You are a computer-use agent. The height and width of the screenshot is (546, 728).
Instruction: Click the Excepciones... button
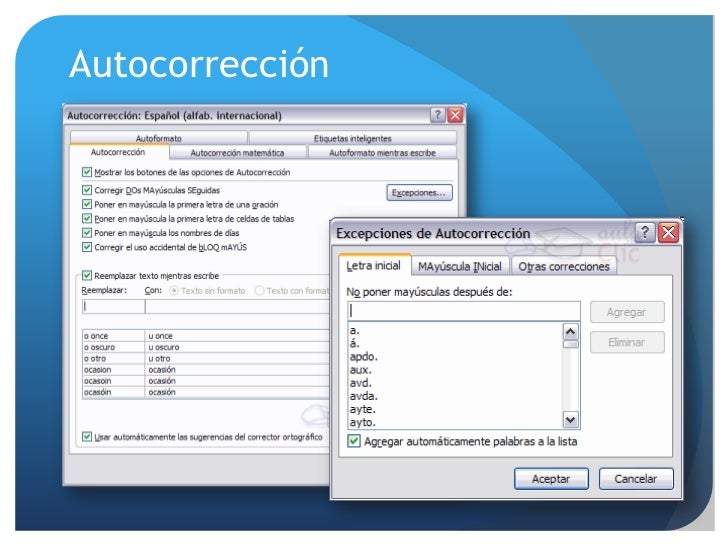[x=419, y=193]
